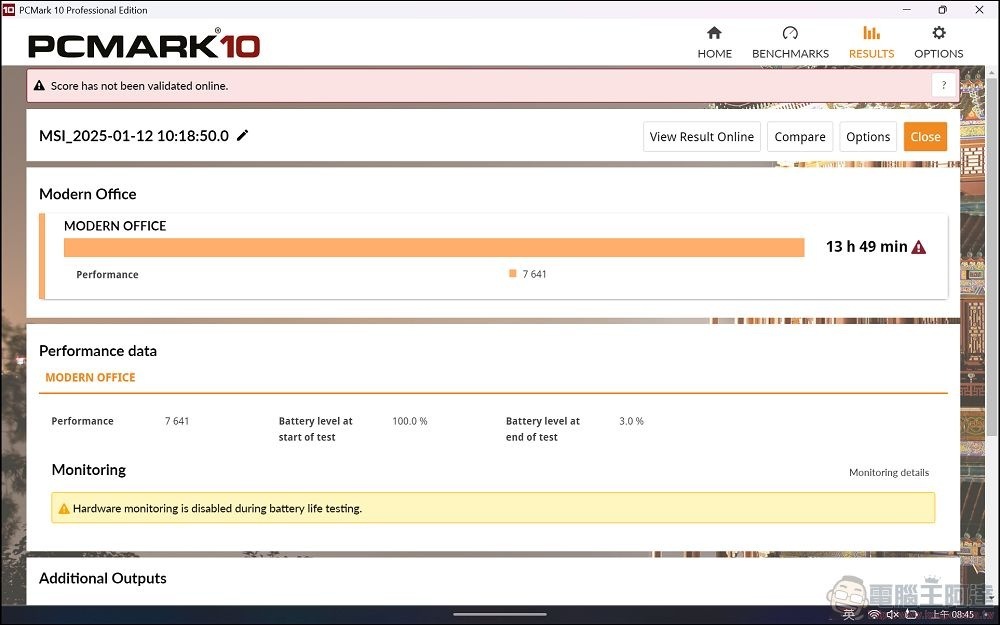Click the muted speaker icon in taskbar

click(x=893, y=614)
